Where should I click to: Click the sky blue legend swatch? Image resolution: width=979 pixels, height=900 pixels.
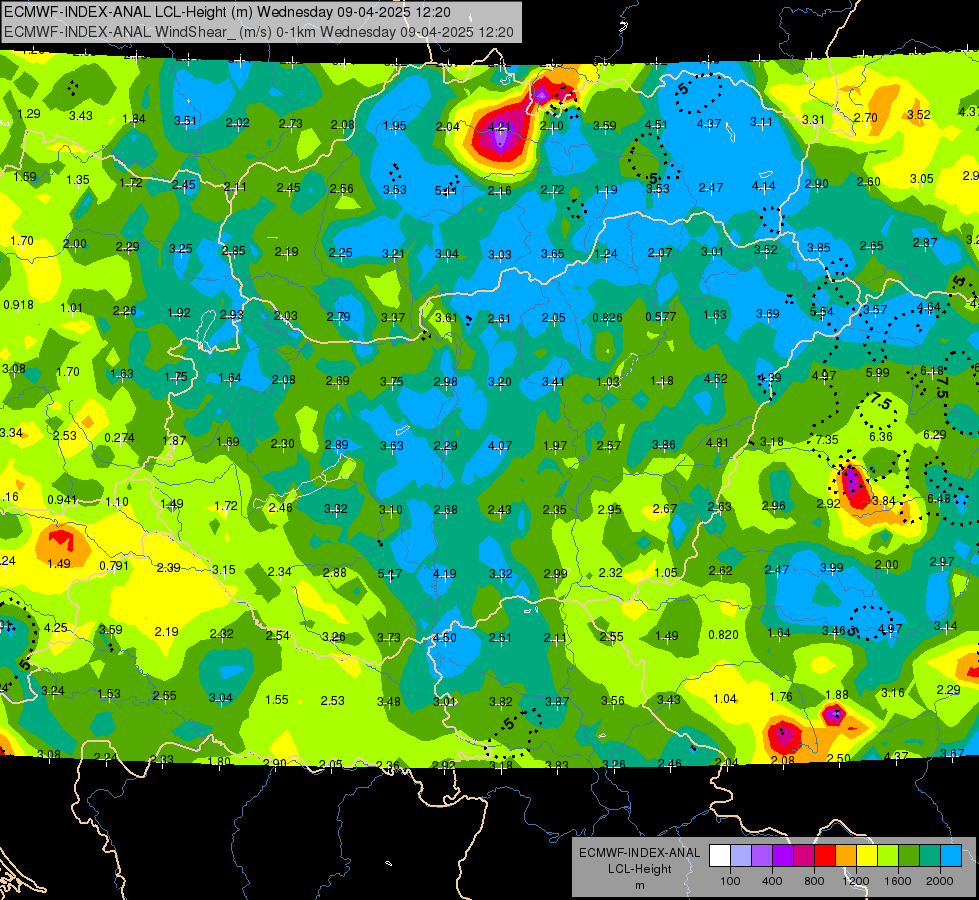(952, 855)
